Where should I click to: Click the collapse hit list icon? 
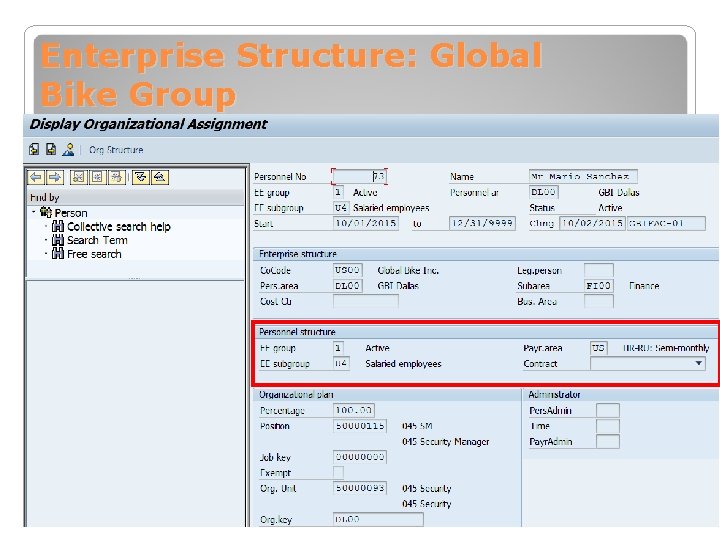160,177
